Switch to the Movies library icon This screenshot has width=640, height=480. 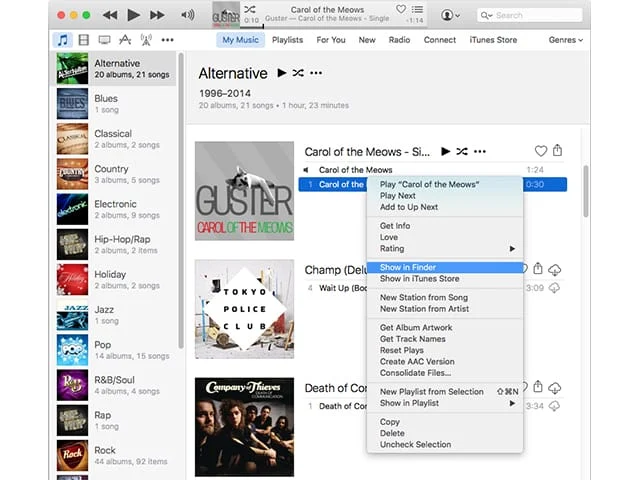tap(84, 40)
